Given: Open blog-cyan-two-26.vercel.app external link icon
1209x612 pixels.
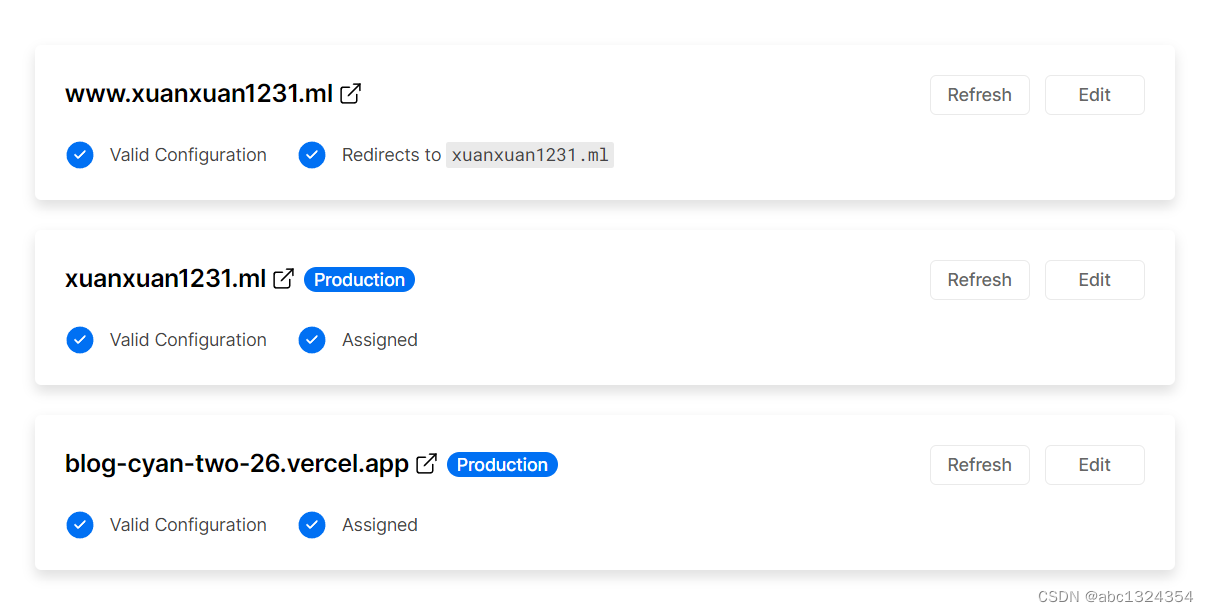Looking at the screenshot, I should (x=426, y=463).
